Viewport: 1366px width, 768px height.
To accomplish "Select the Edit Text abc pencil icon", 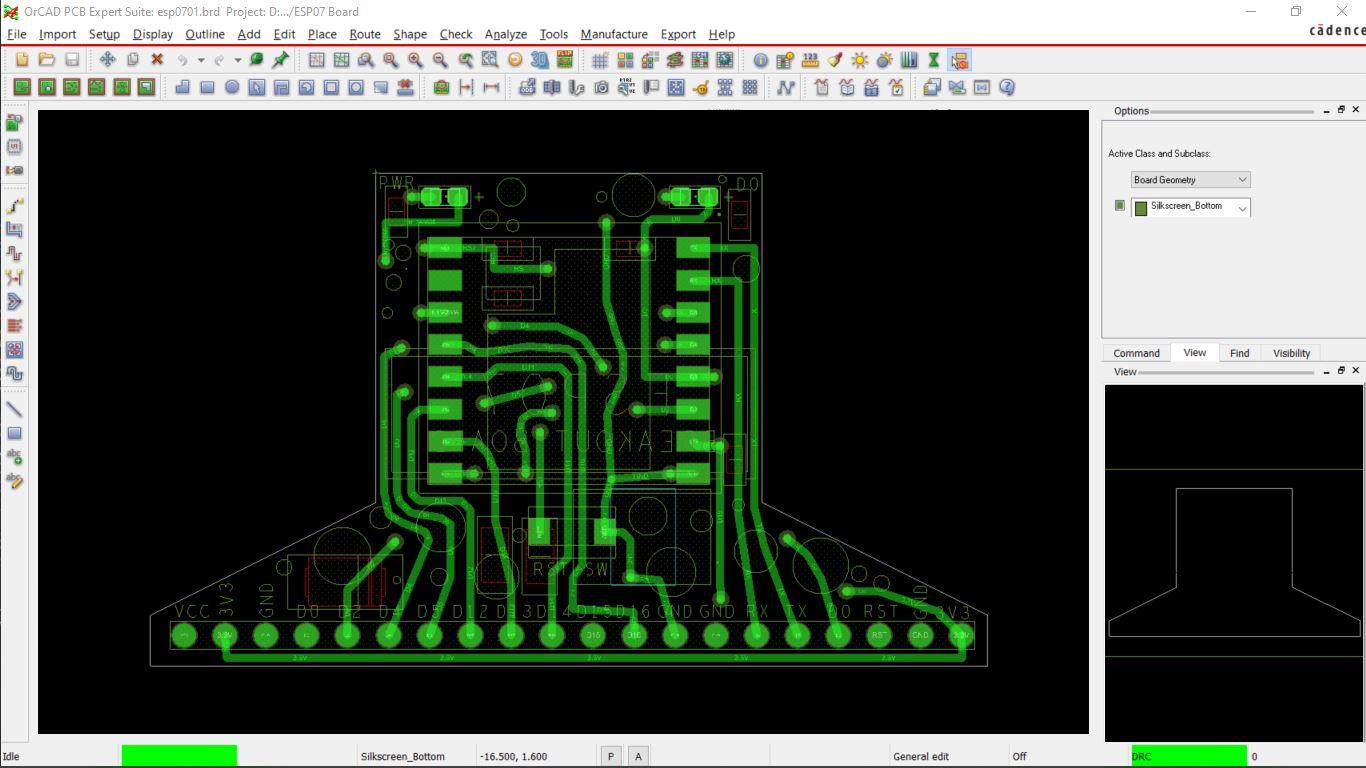I will pyautogui.click(x=14, y=481).
